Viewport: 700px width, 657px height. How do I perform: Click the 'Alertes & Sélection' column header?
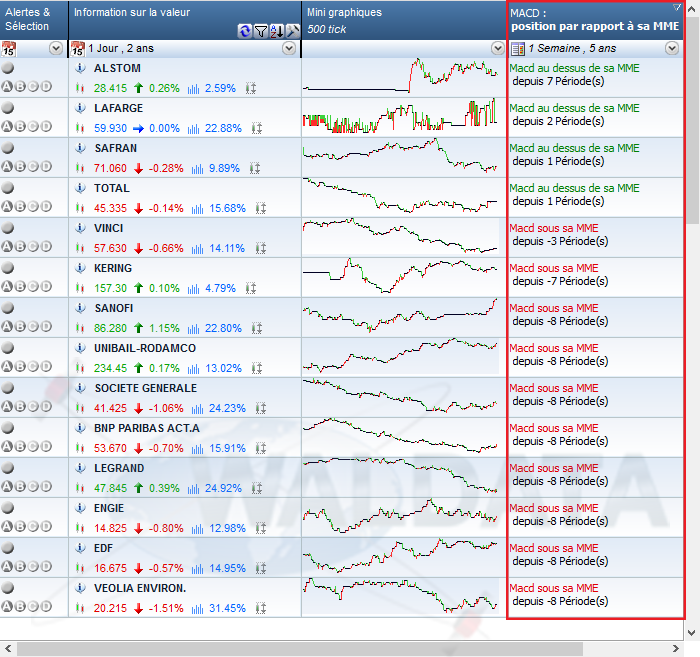click(x=34, y=20)
